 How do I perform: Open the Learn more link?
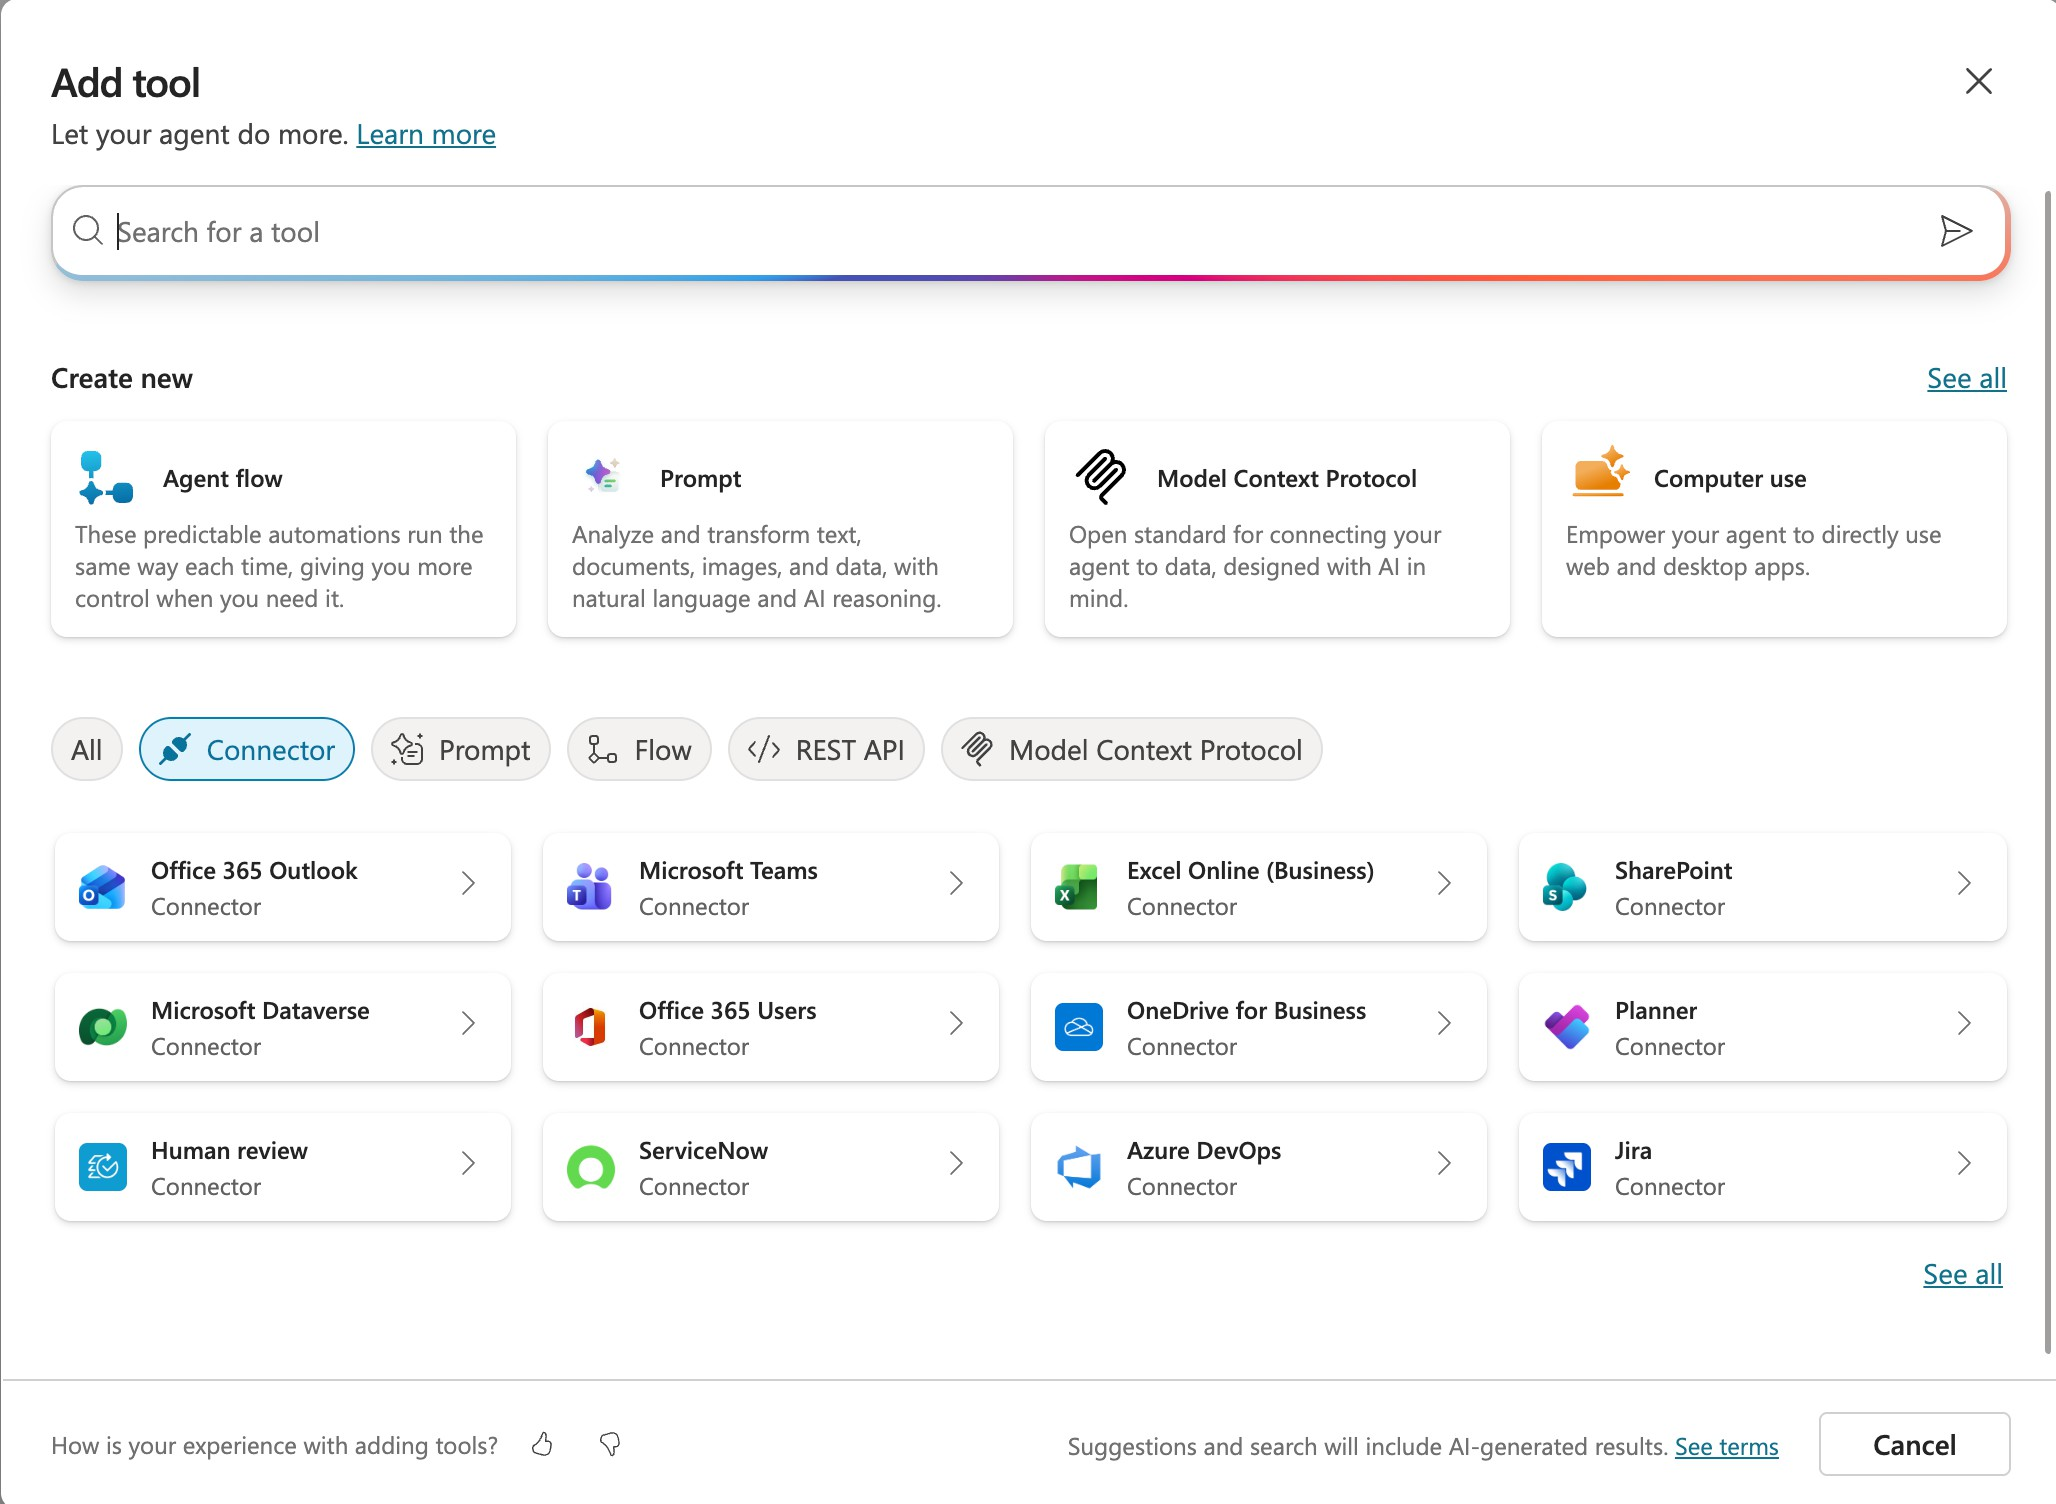(426, 134)
